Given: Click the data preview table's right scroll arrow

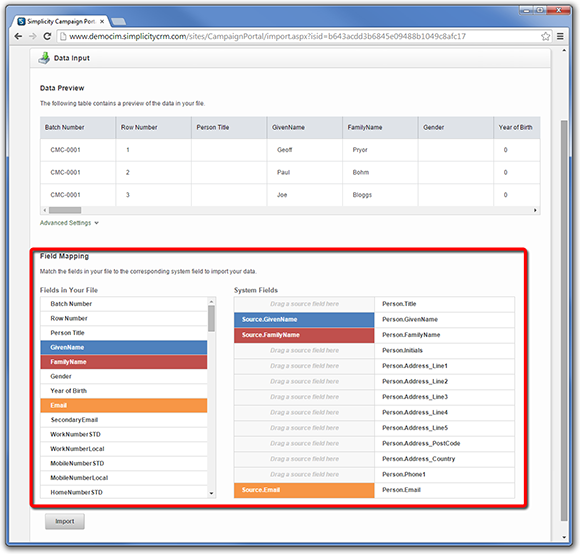Looking at the screenshot, I should pos(535,210).
